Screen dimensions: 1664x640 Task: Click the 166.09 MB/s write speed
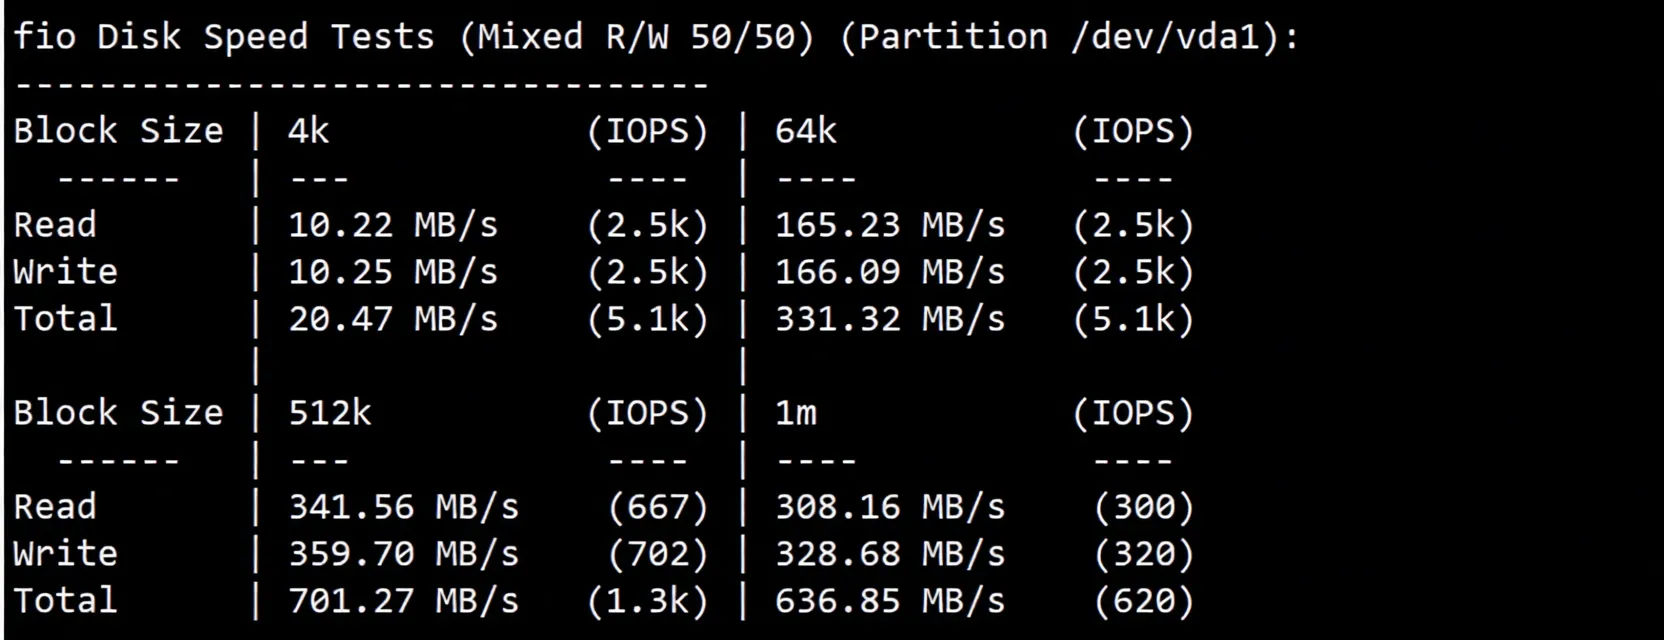pyautogui.click(x=889, y=272)
